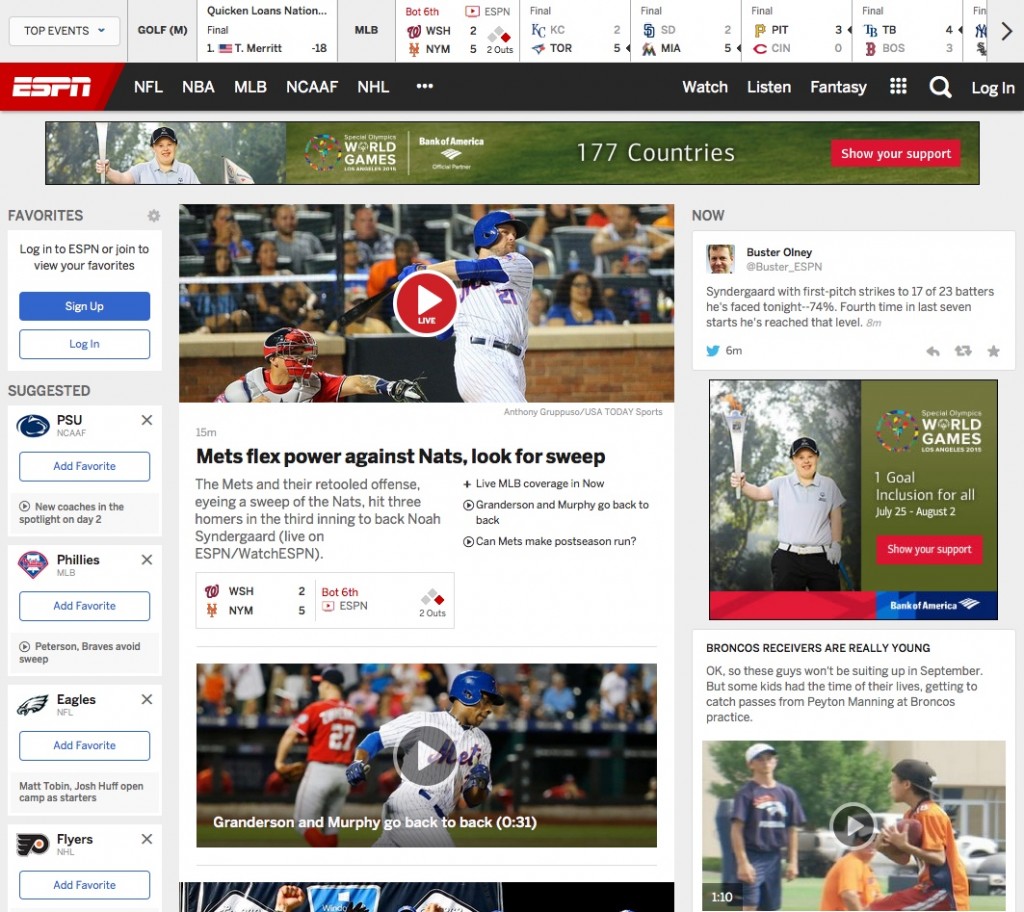
Task: Dismiss the Eagles suggestion
Action: click(147, 700)
